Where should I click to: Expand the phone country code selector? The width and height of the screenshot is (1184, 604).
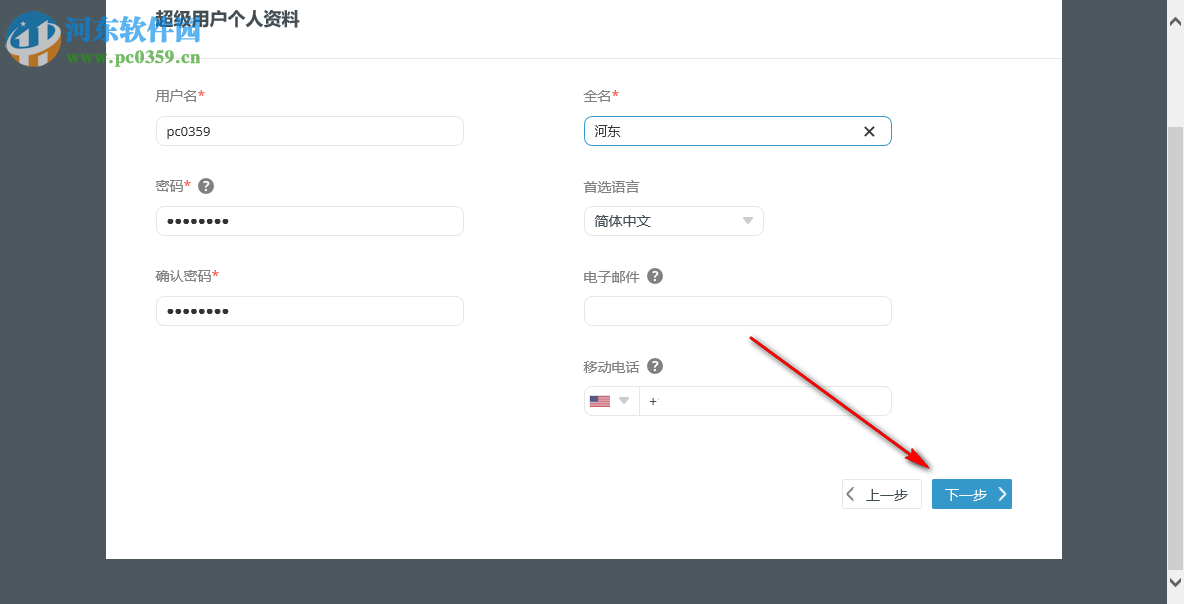623,400
